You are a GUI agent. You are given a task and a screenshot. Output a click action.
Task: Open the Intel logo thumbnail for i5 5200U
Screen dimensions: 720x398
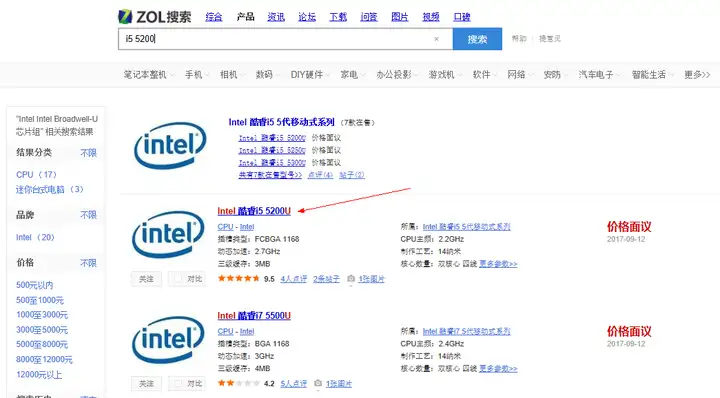pos(169,235)
